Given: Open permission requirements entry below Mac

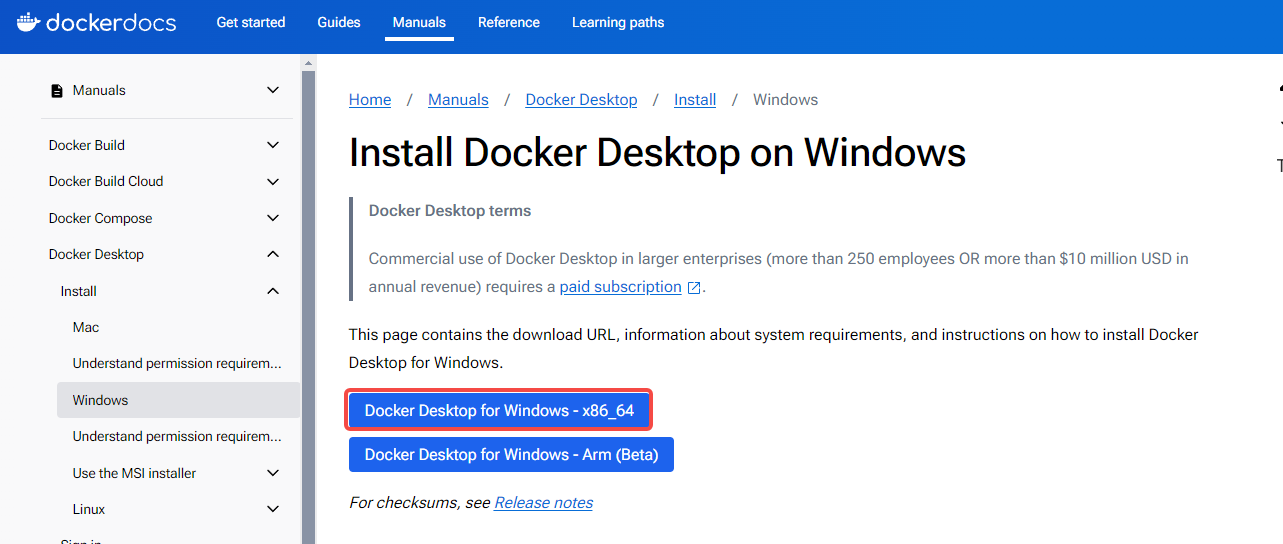Looking at the screenshot, I should pos(177,363).
